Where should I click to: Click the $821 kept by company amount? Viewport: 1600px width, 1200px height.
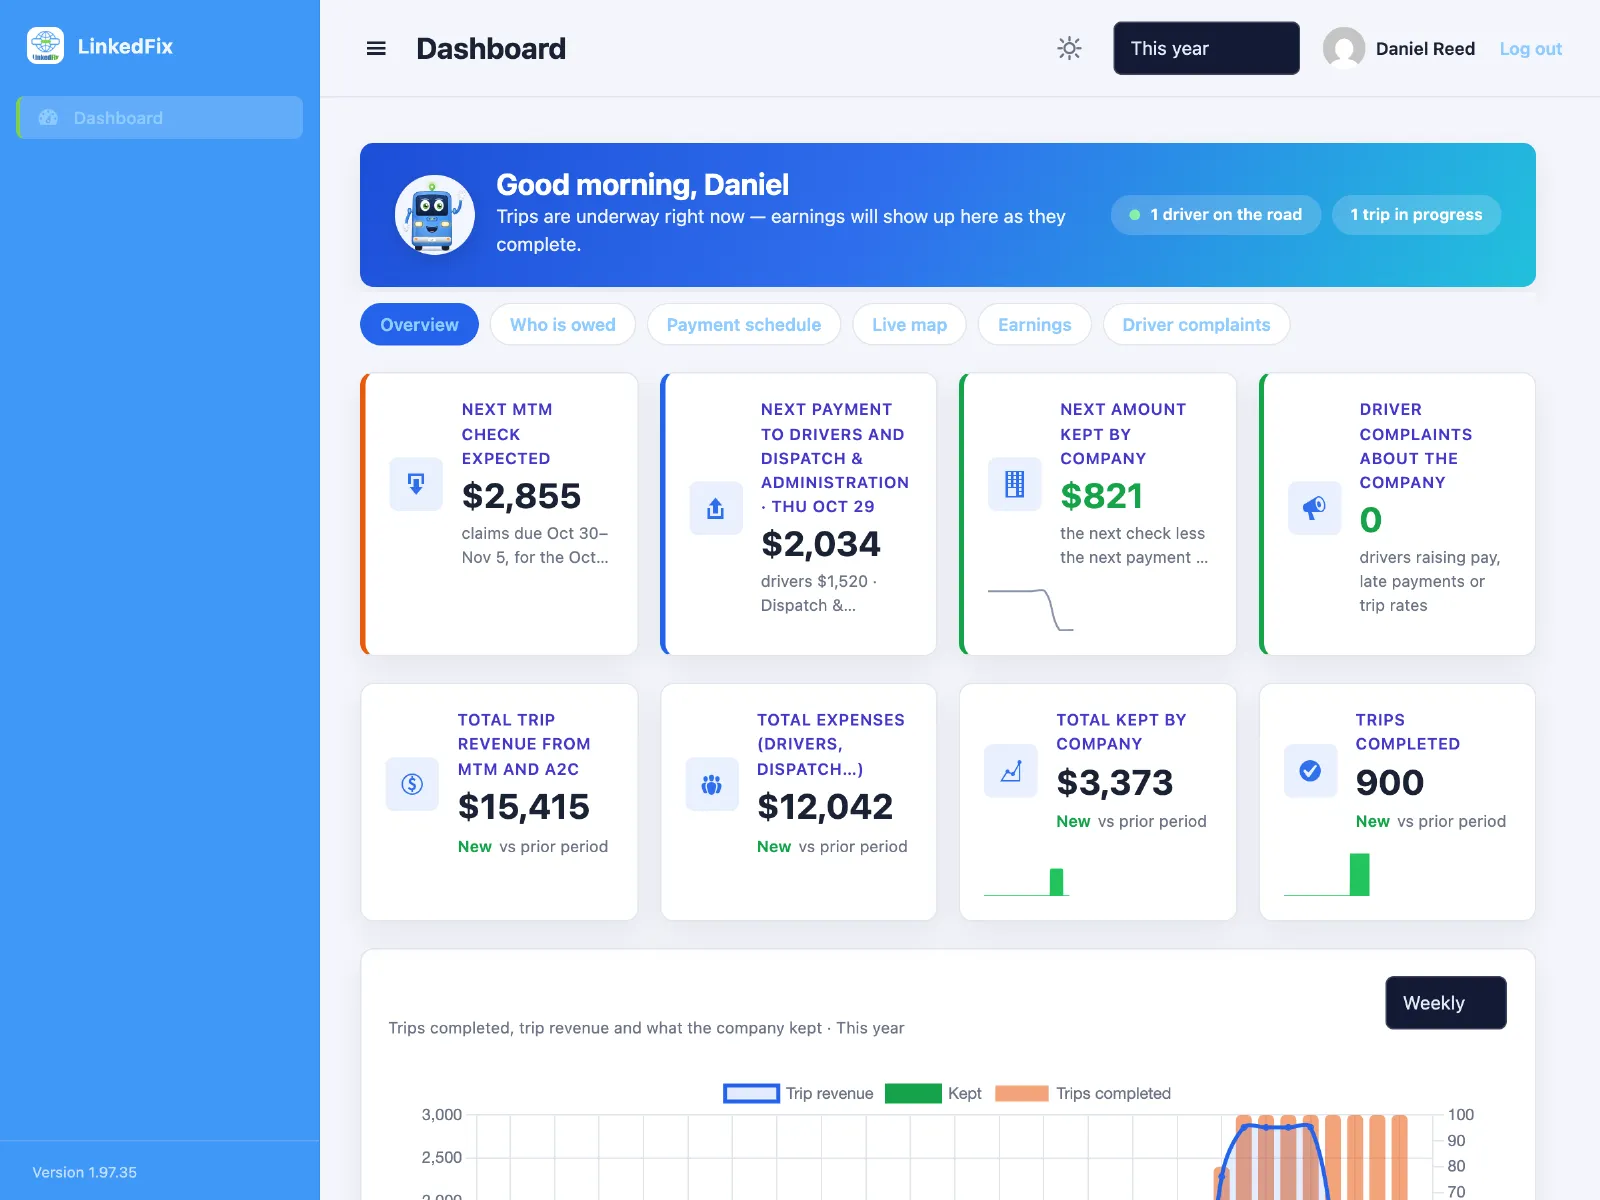coord(1101,496)
